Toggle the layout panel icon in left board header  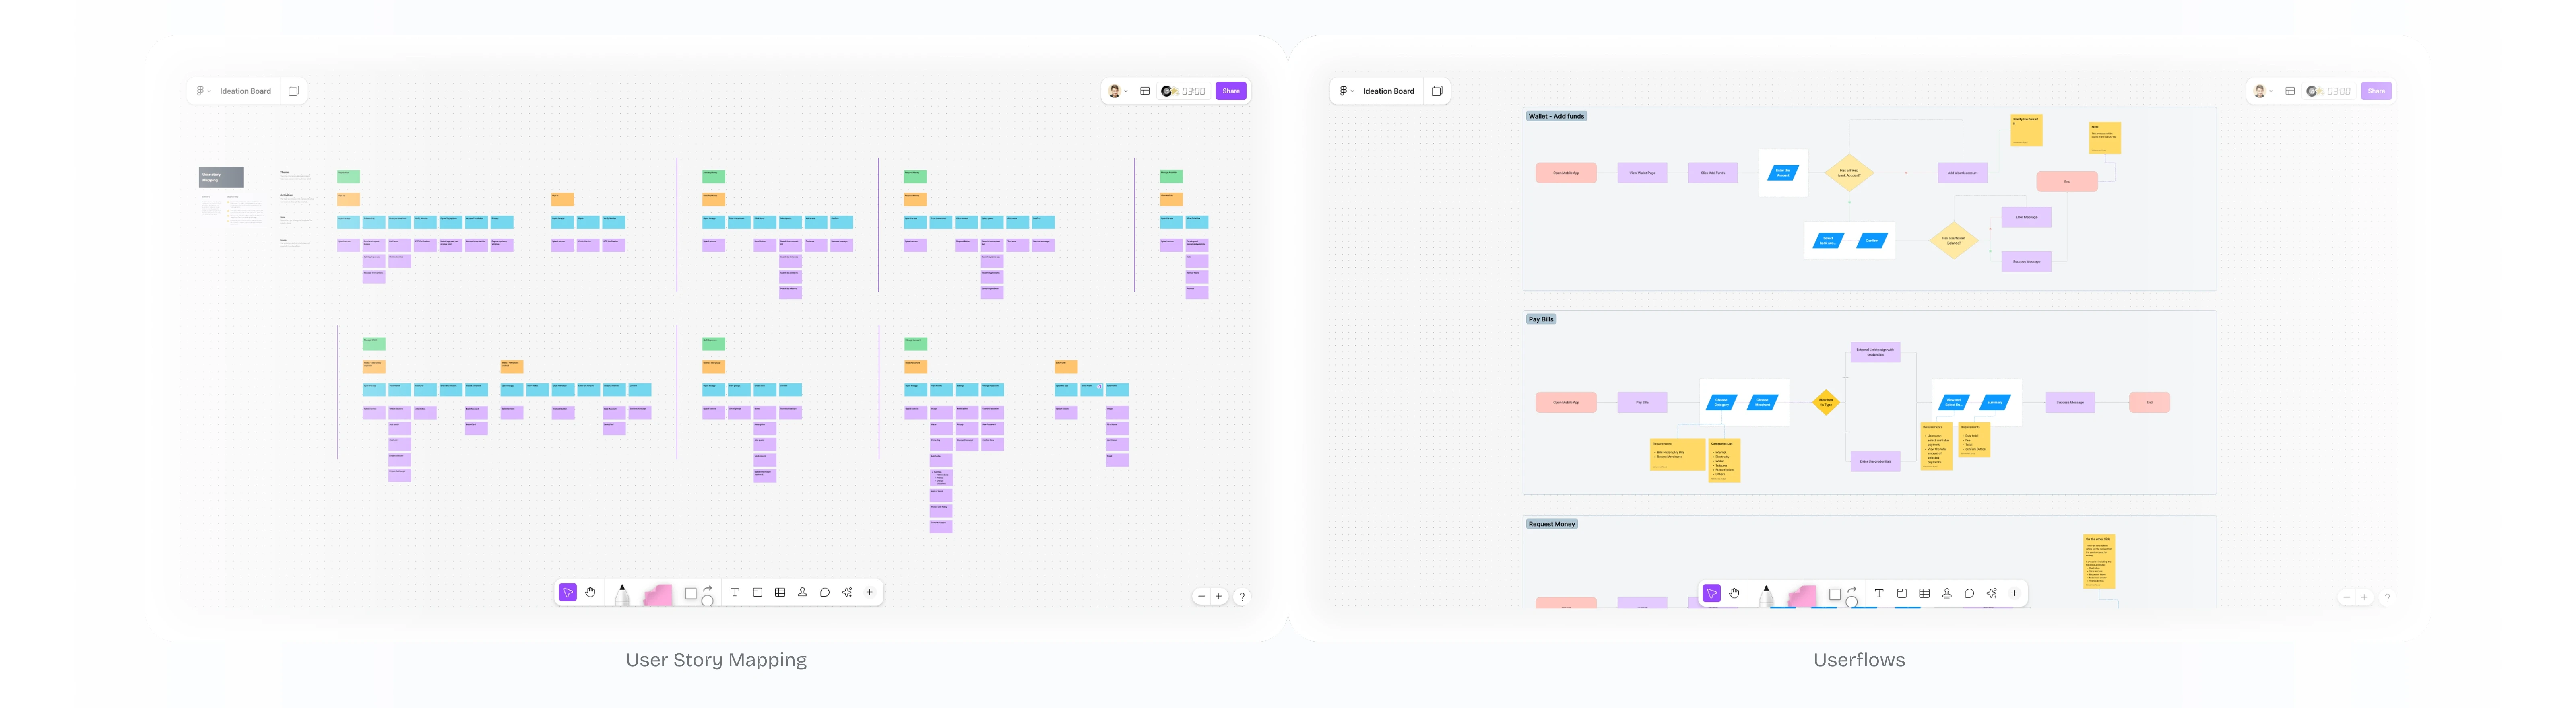(x=1145, y=91)
